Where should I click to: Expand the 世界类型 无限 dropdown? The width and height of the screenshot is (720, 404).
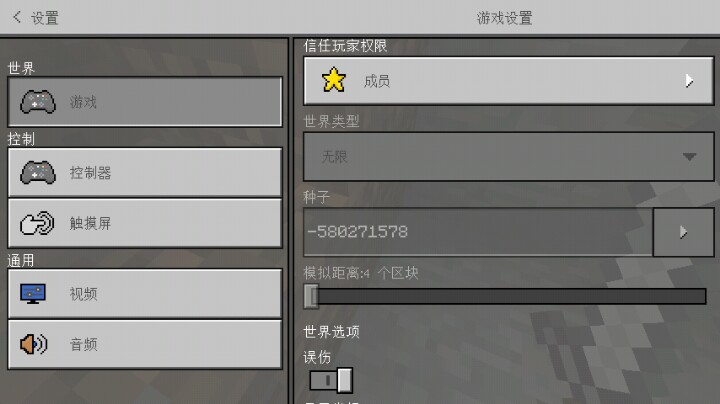[508, 157]
